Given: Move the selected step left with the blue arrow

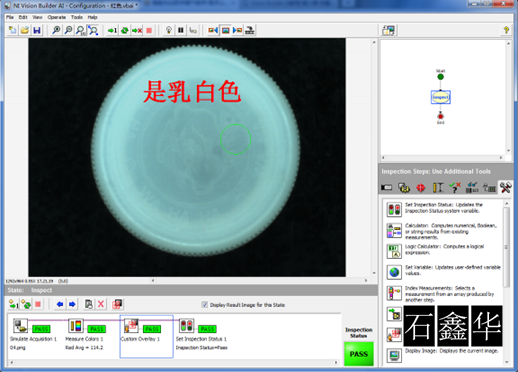Looking at the screenshot, I should (60, 304).
